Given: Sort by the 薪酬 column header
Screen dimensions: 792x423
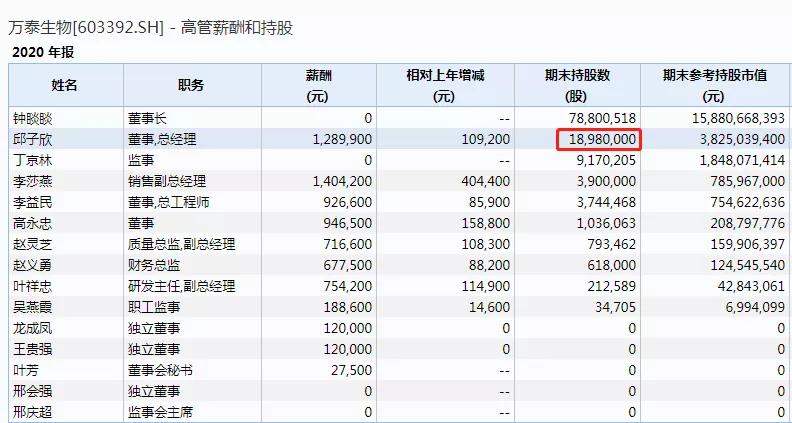Looking at the screenshot, I should [x=319, y=85].
